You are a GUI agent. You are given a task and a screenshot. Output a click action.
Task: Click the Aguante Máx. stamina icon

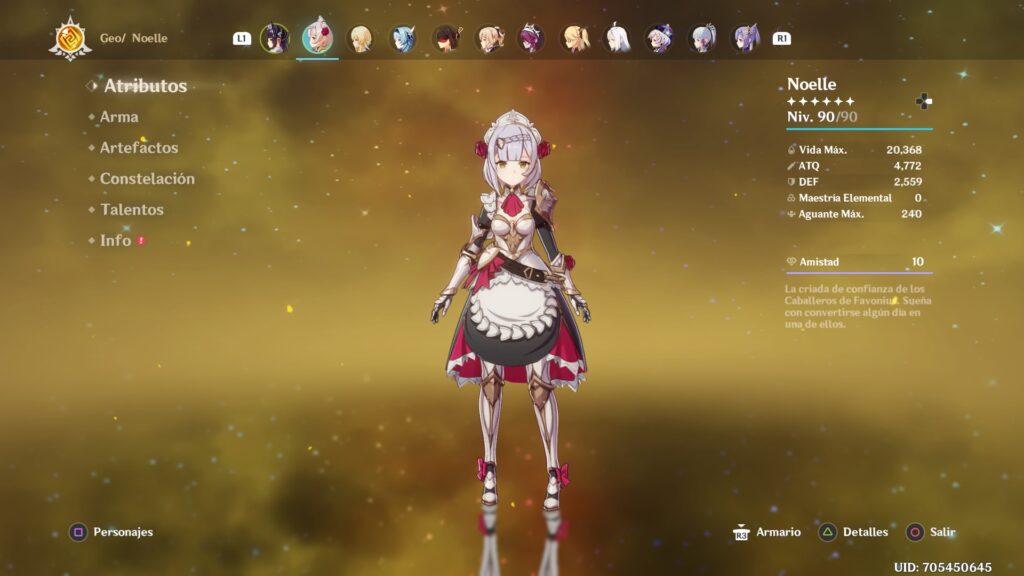(x=792, y=214)
